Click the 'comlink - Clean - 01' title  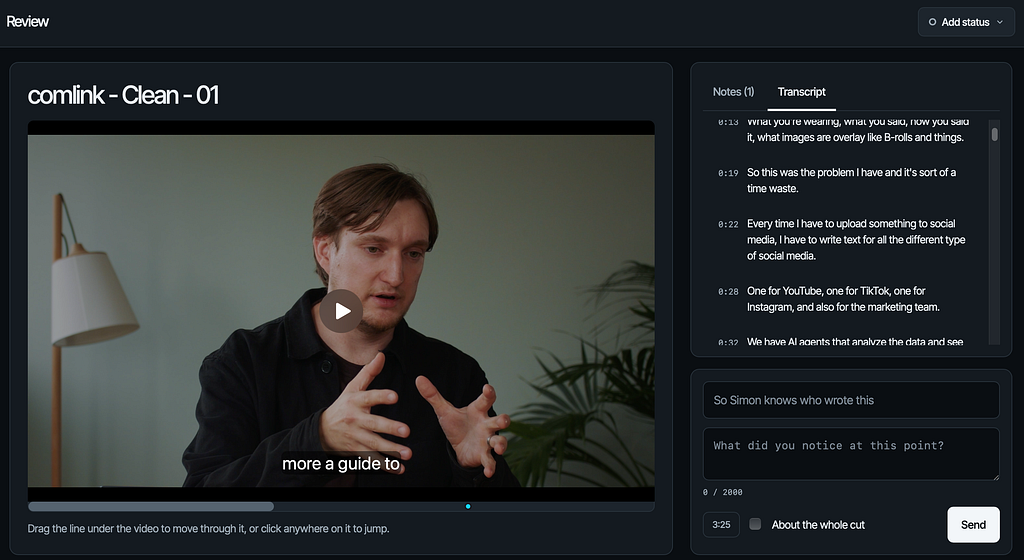point(123,95)
